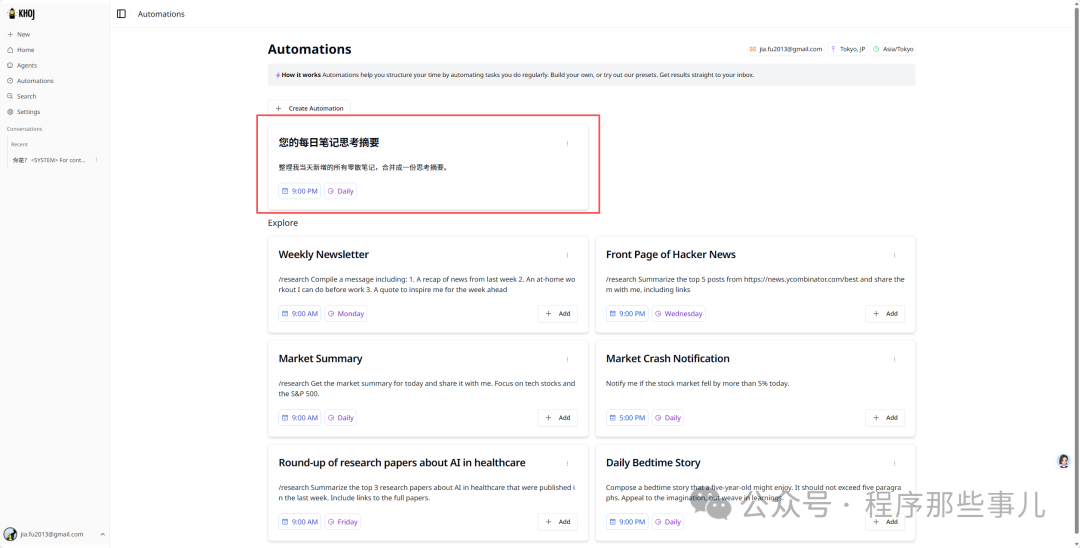Click the Explore section heading

click(x=283, y=223)
